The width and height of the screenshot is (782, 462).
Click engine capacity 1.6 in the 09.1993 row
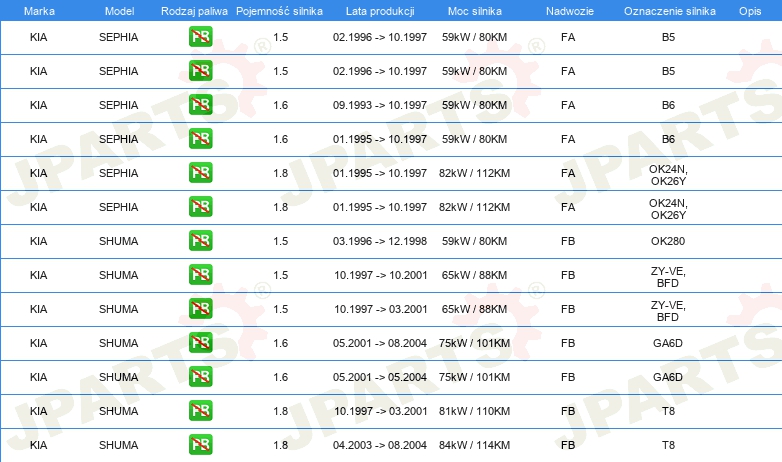(281, 105)
